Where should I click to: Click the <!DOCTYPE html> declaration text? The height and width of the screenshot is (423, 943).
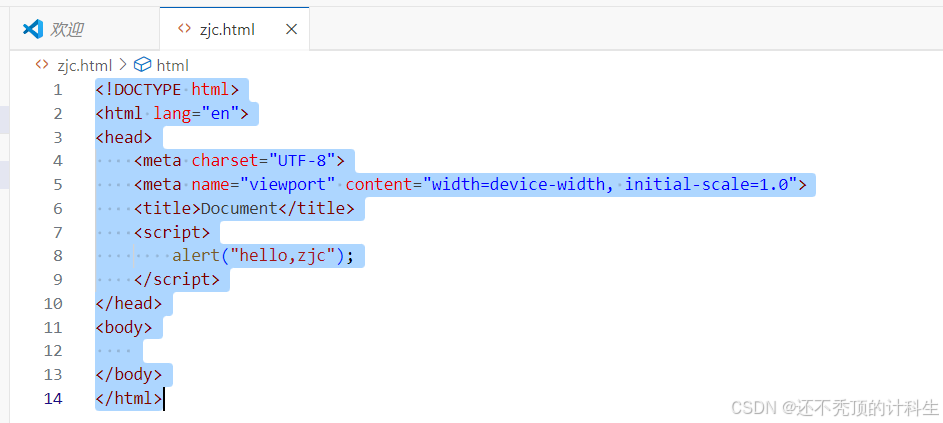(x=168, y=90)
